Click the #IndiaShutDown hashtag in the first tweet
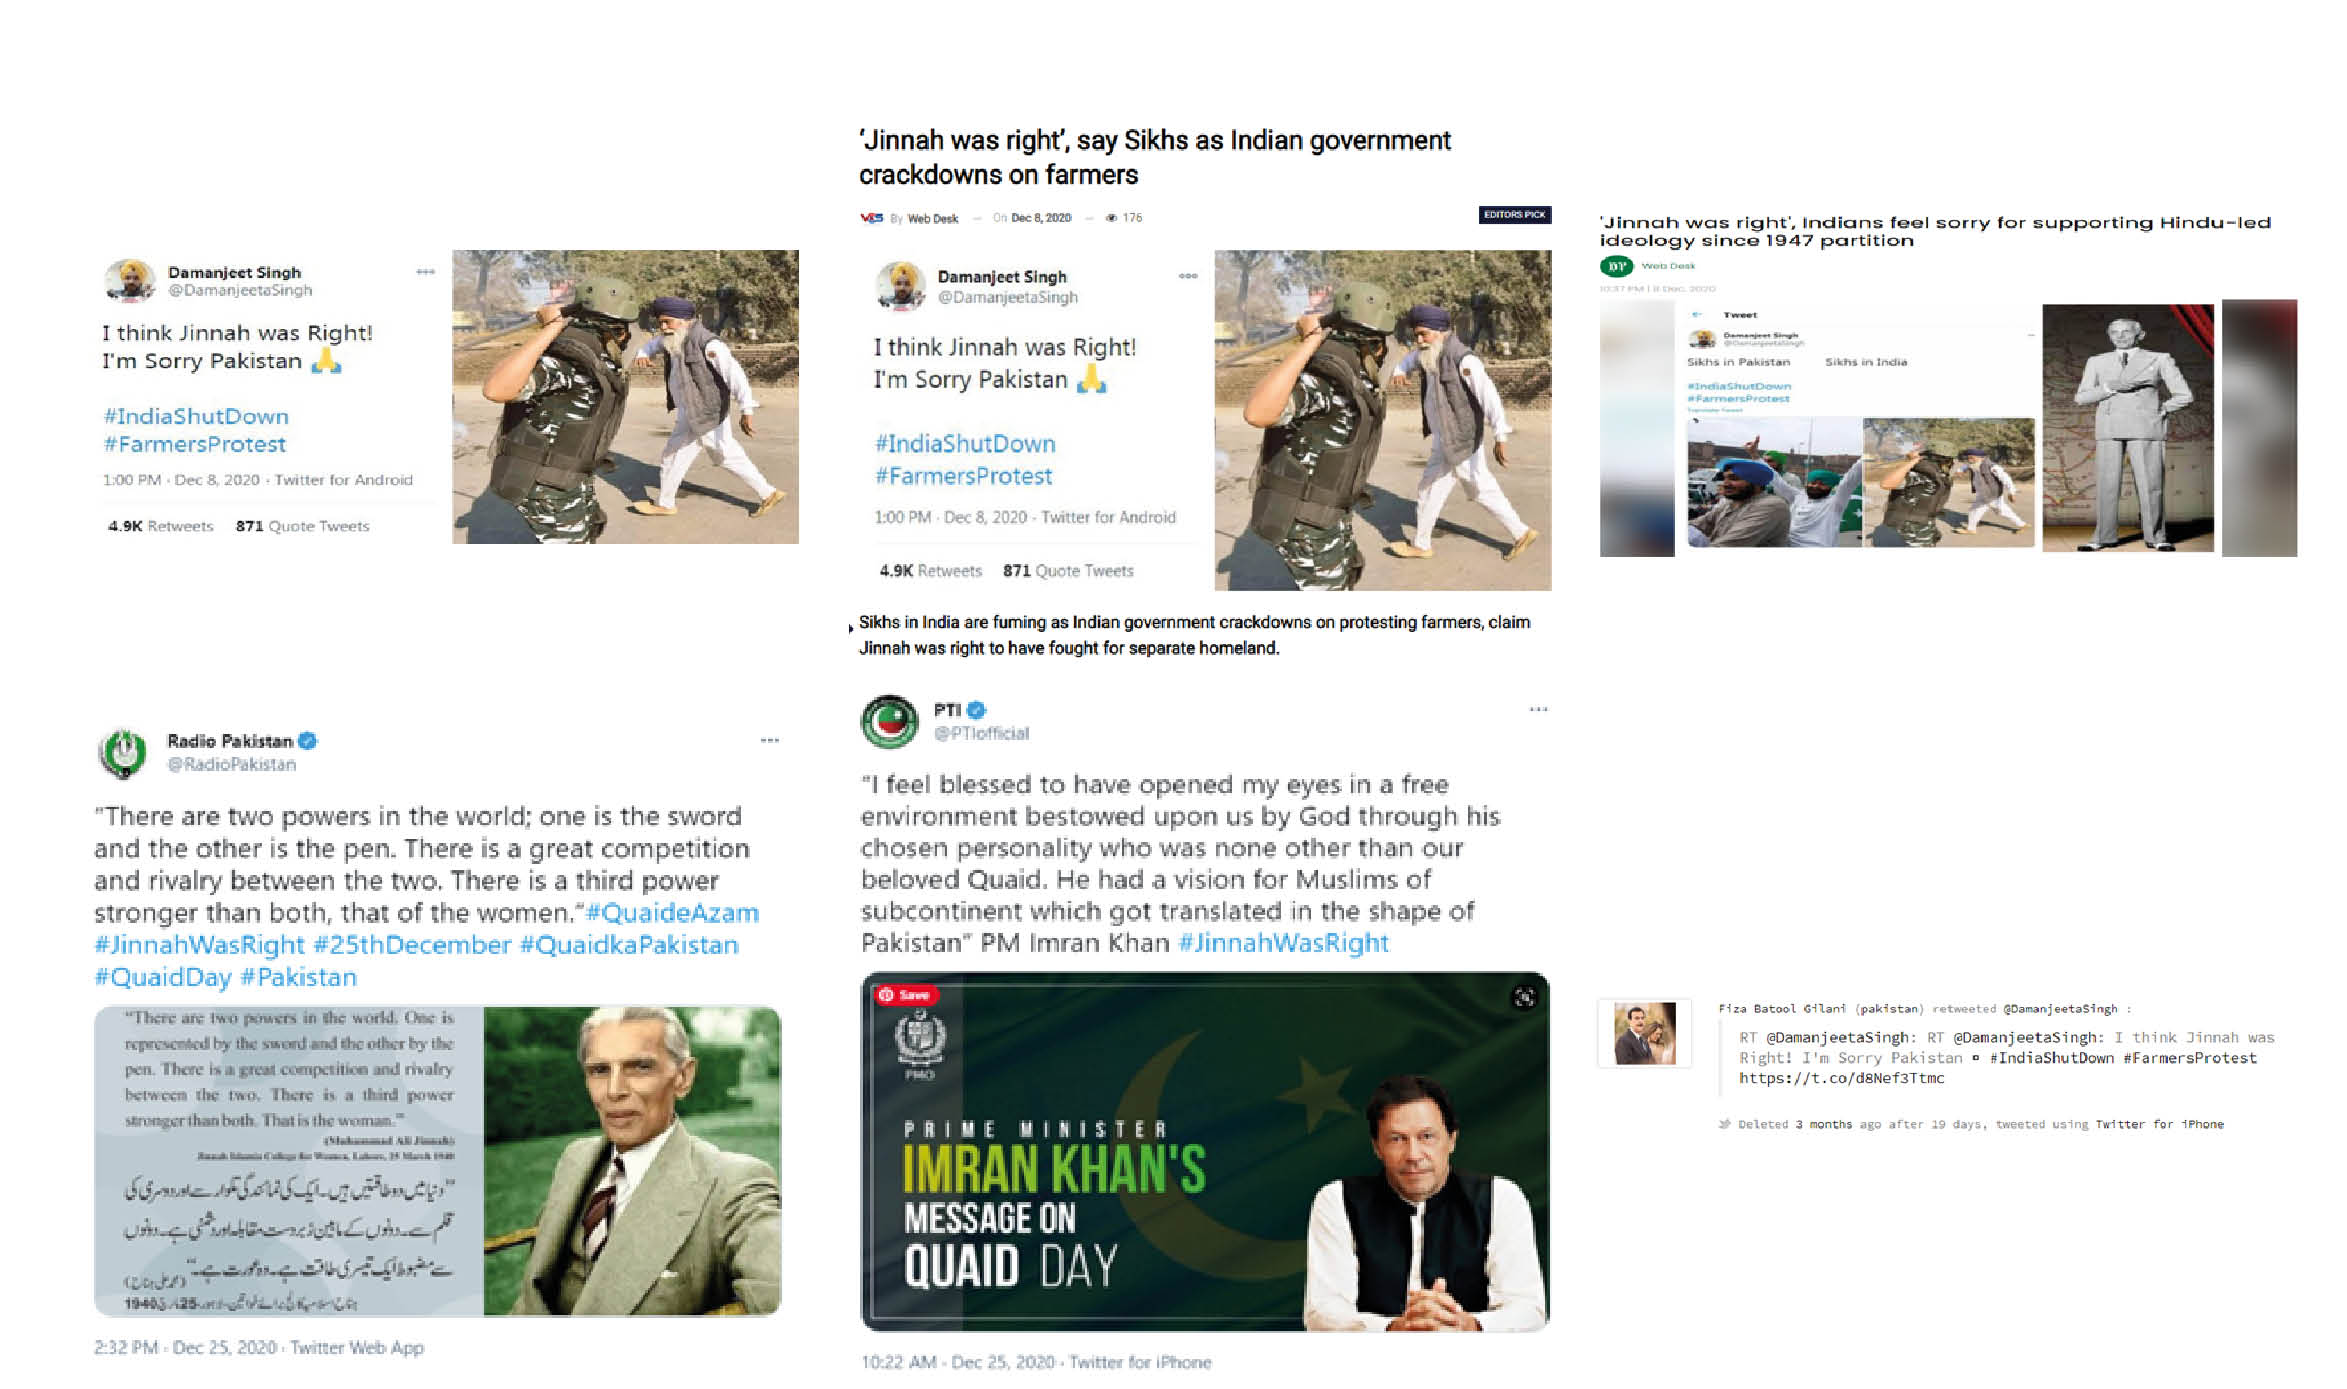 (196, 416)
